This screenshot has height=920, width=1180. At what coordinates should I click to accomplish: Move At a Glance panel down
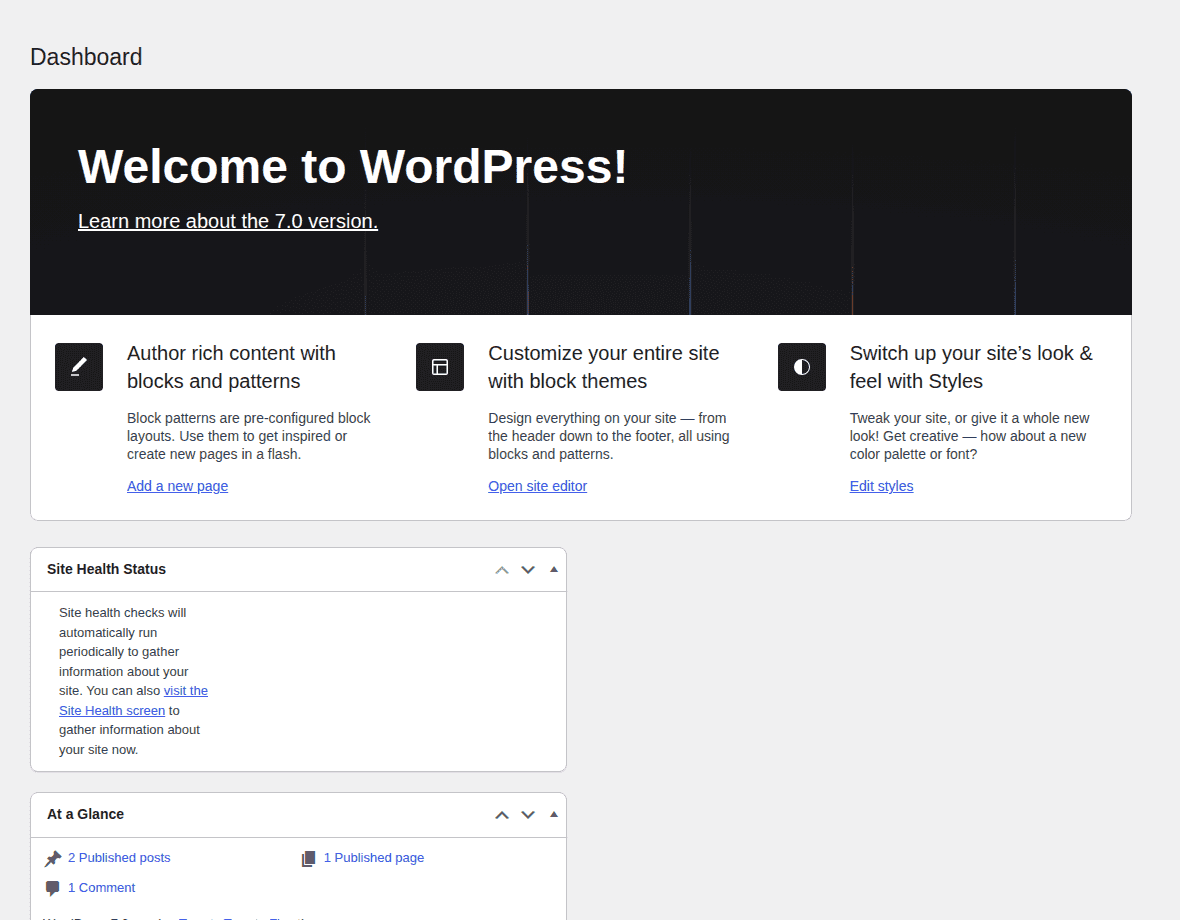click(528, 815)
